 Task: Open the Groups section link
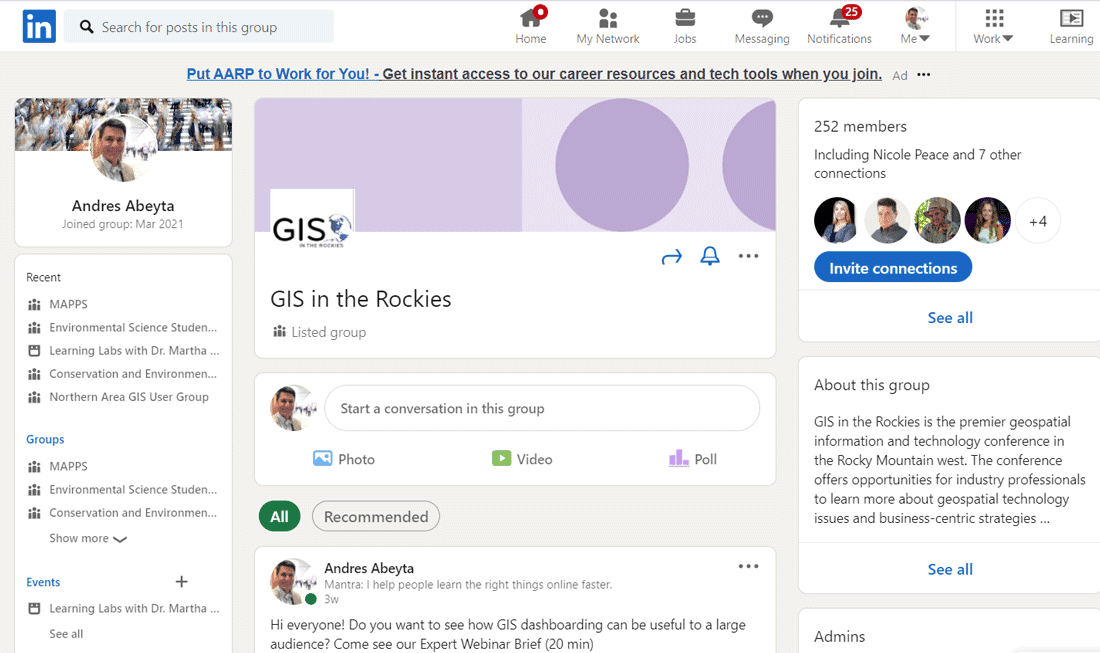[45, 439]
